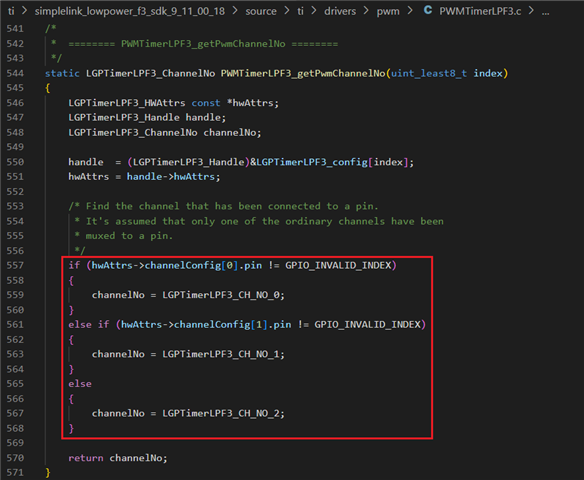Select the 'source' breadcrumb segment
Image resolution: width=584 pixels, height=480 pixels.
pyautogui.click(x=261, y=11)
